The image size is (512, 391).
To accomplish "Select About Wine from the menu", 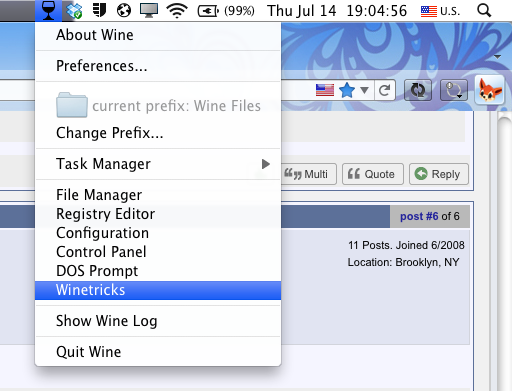I will tap(158, 35).
